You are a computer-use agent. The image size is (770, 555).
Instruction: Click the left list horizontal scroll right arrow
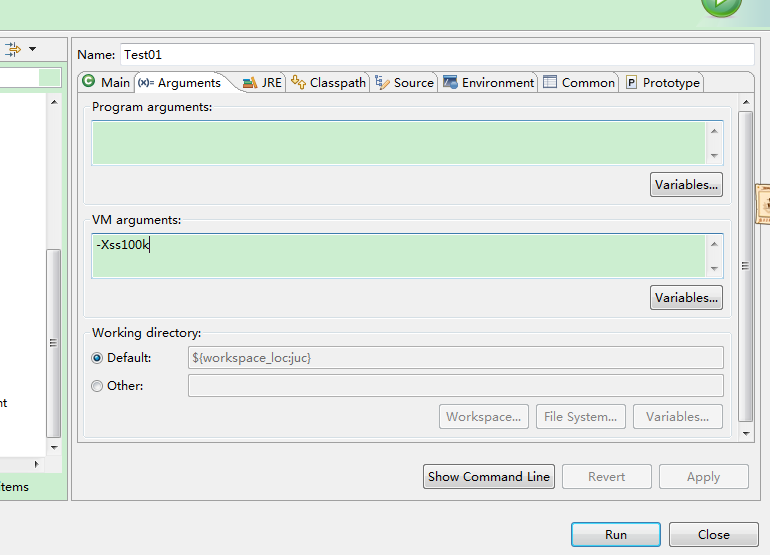36,464
